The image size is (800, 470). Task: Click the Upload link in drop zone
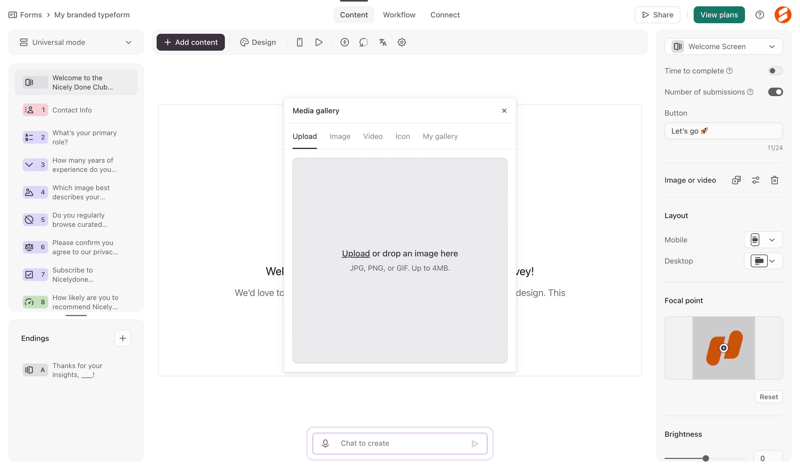[x=356, y=254]
